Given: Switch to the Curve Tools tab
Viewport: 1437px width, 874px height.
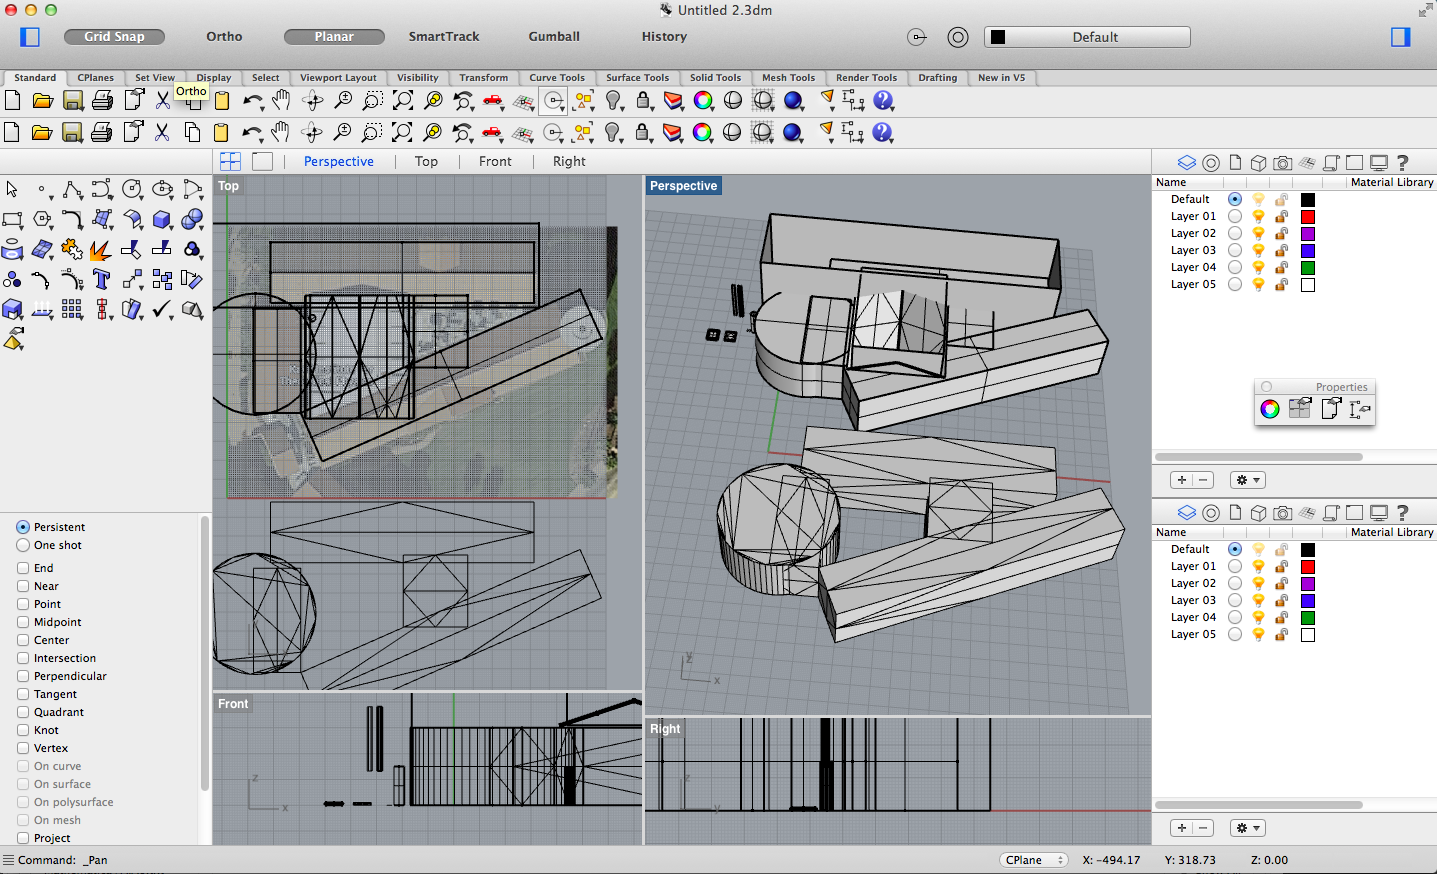Looking at the screenshot, I should [556, 77].
